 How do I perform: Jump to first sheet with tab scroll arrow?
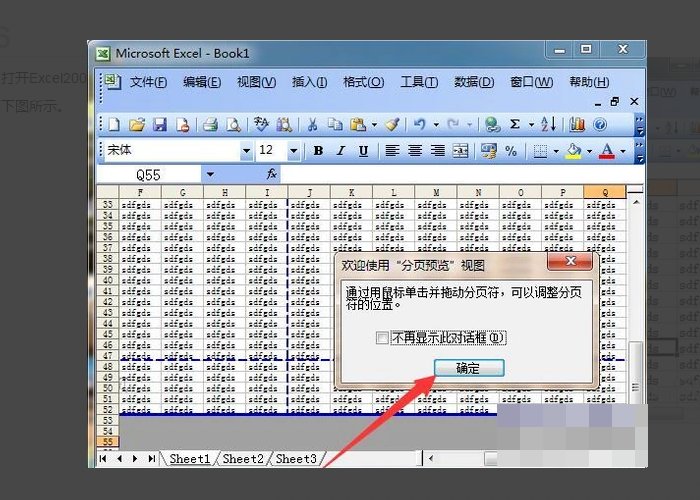click(103, 458)
